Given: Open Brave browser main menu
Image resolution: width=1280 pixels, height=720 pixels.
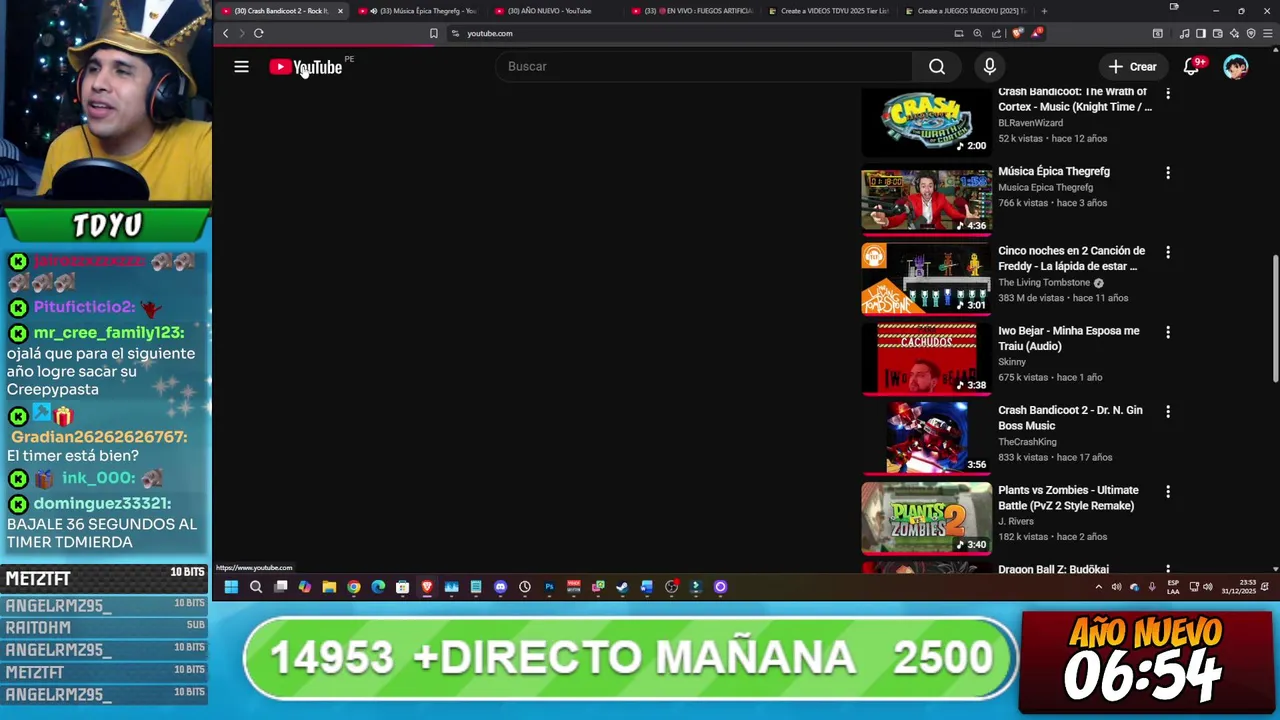Looking at the screenshot, I should point(1268,33).
